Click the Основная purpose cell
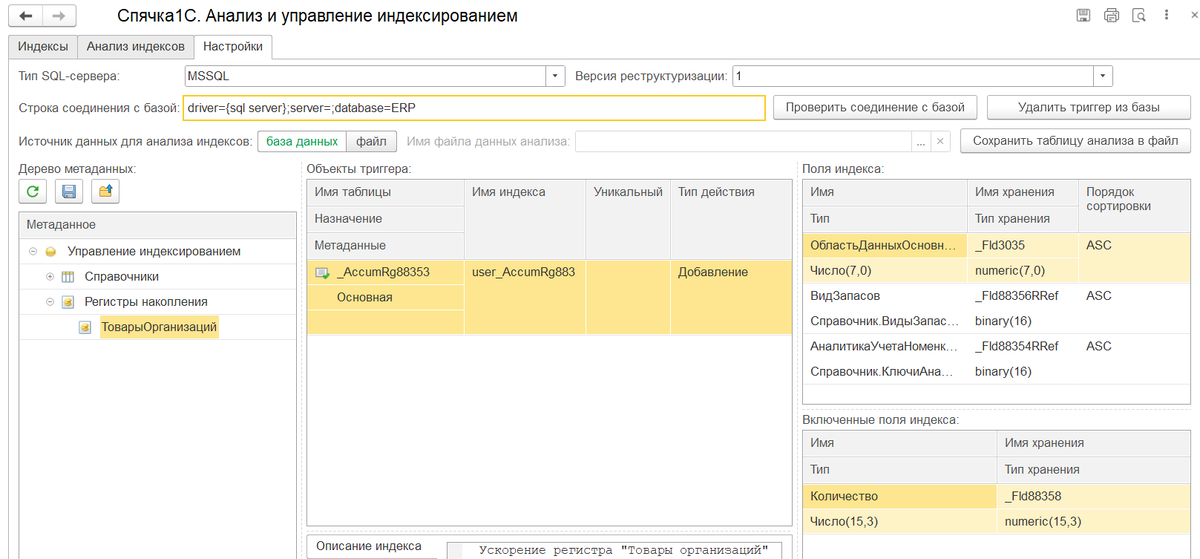Screen dimensions: 1200x559 point(385,297)
